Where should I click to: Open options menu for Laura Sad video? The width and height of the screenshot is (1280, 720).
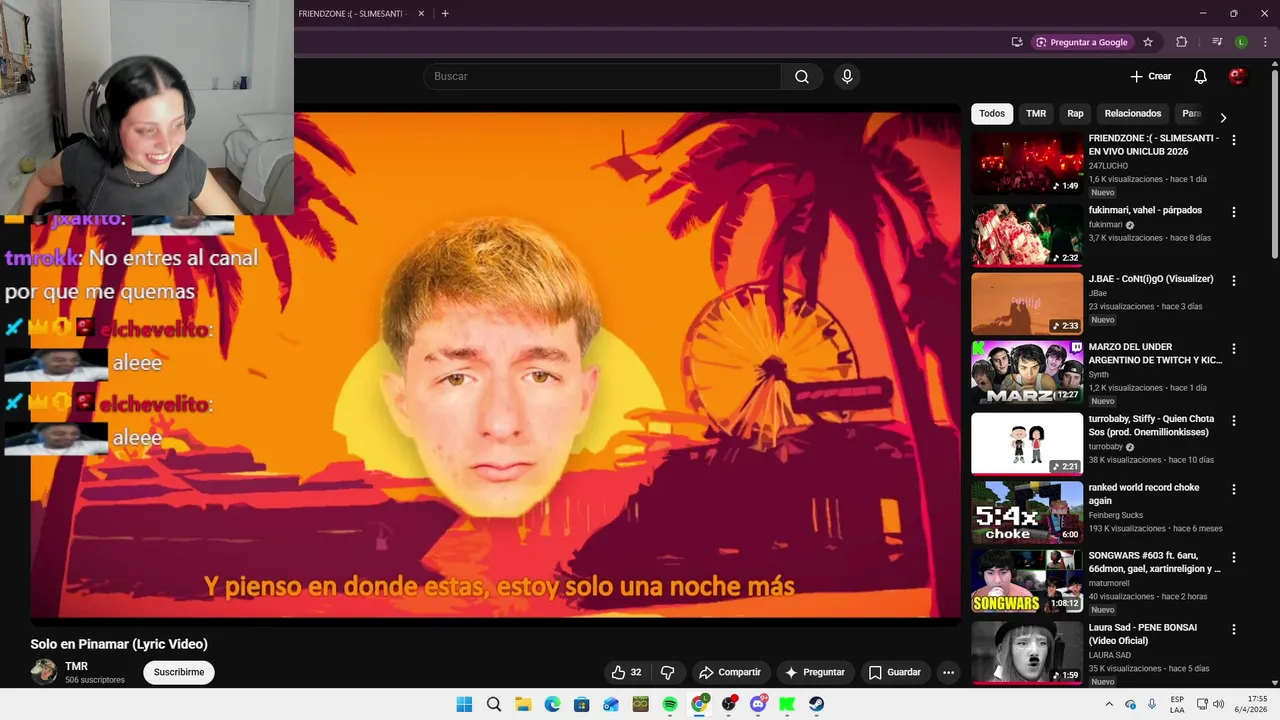tap(1234, 629)
